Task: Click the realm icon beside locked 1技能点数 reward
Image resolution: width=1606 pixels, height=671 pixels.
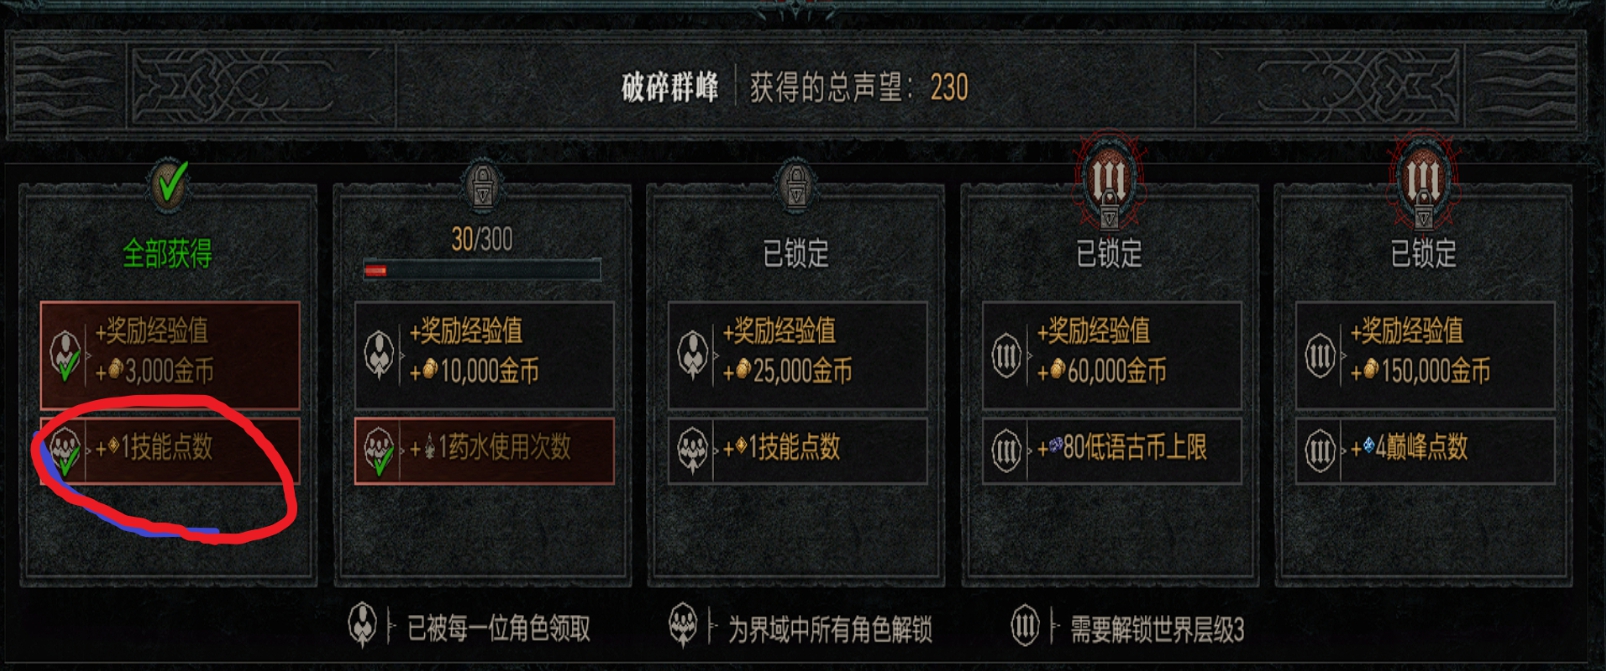Action: (x=693, y=450)
